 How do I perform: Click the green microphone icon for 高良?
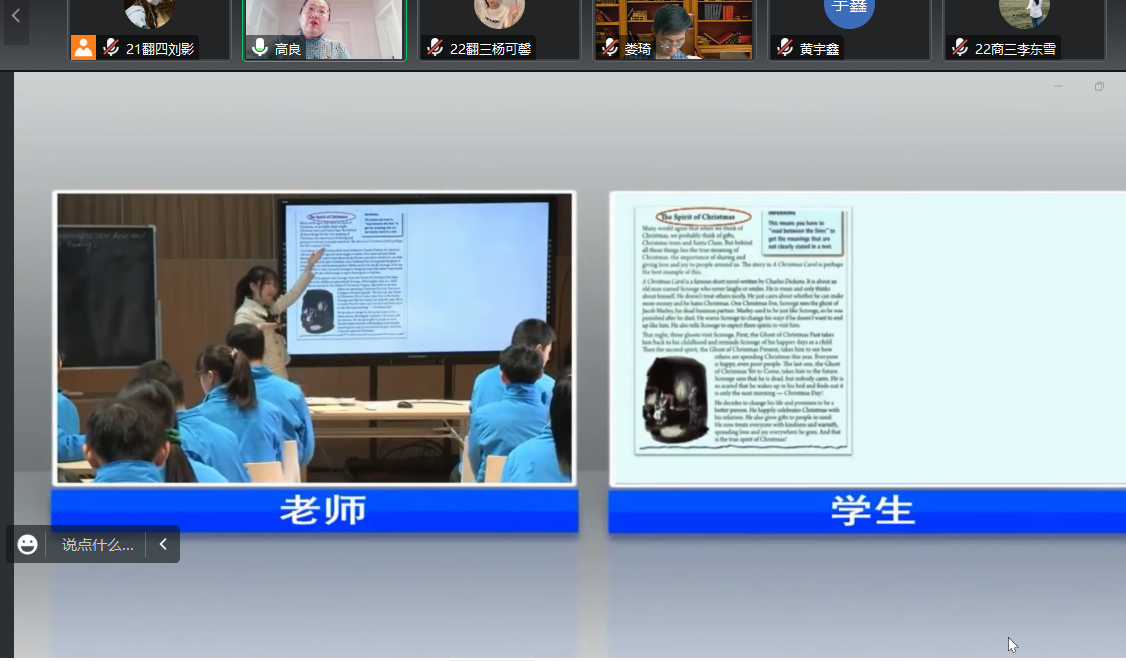coord(260,47)
